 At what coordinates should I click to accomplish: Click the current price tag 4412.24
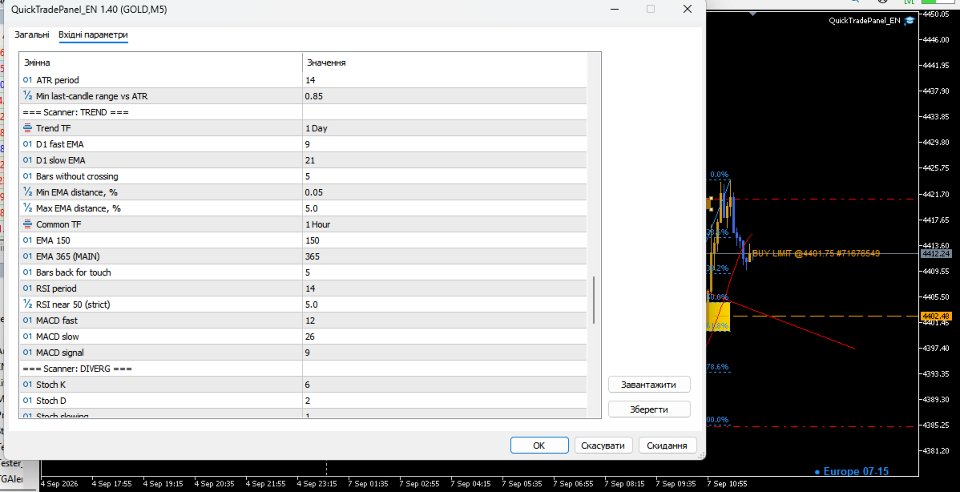(x=935, y=253)
